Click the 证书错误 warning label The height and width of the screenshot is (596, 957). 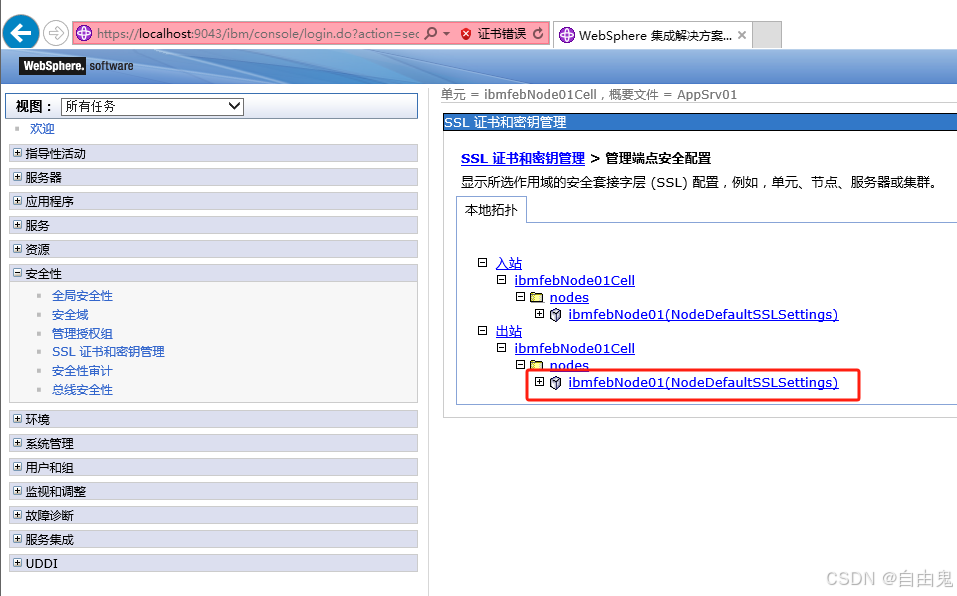coord(502,34)
